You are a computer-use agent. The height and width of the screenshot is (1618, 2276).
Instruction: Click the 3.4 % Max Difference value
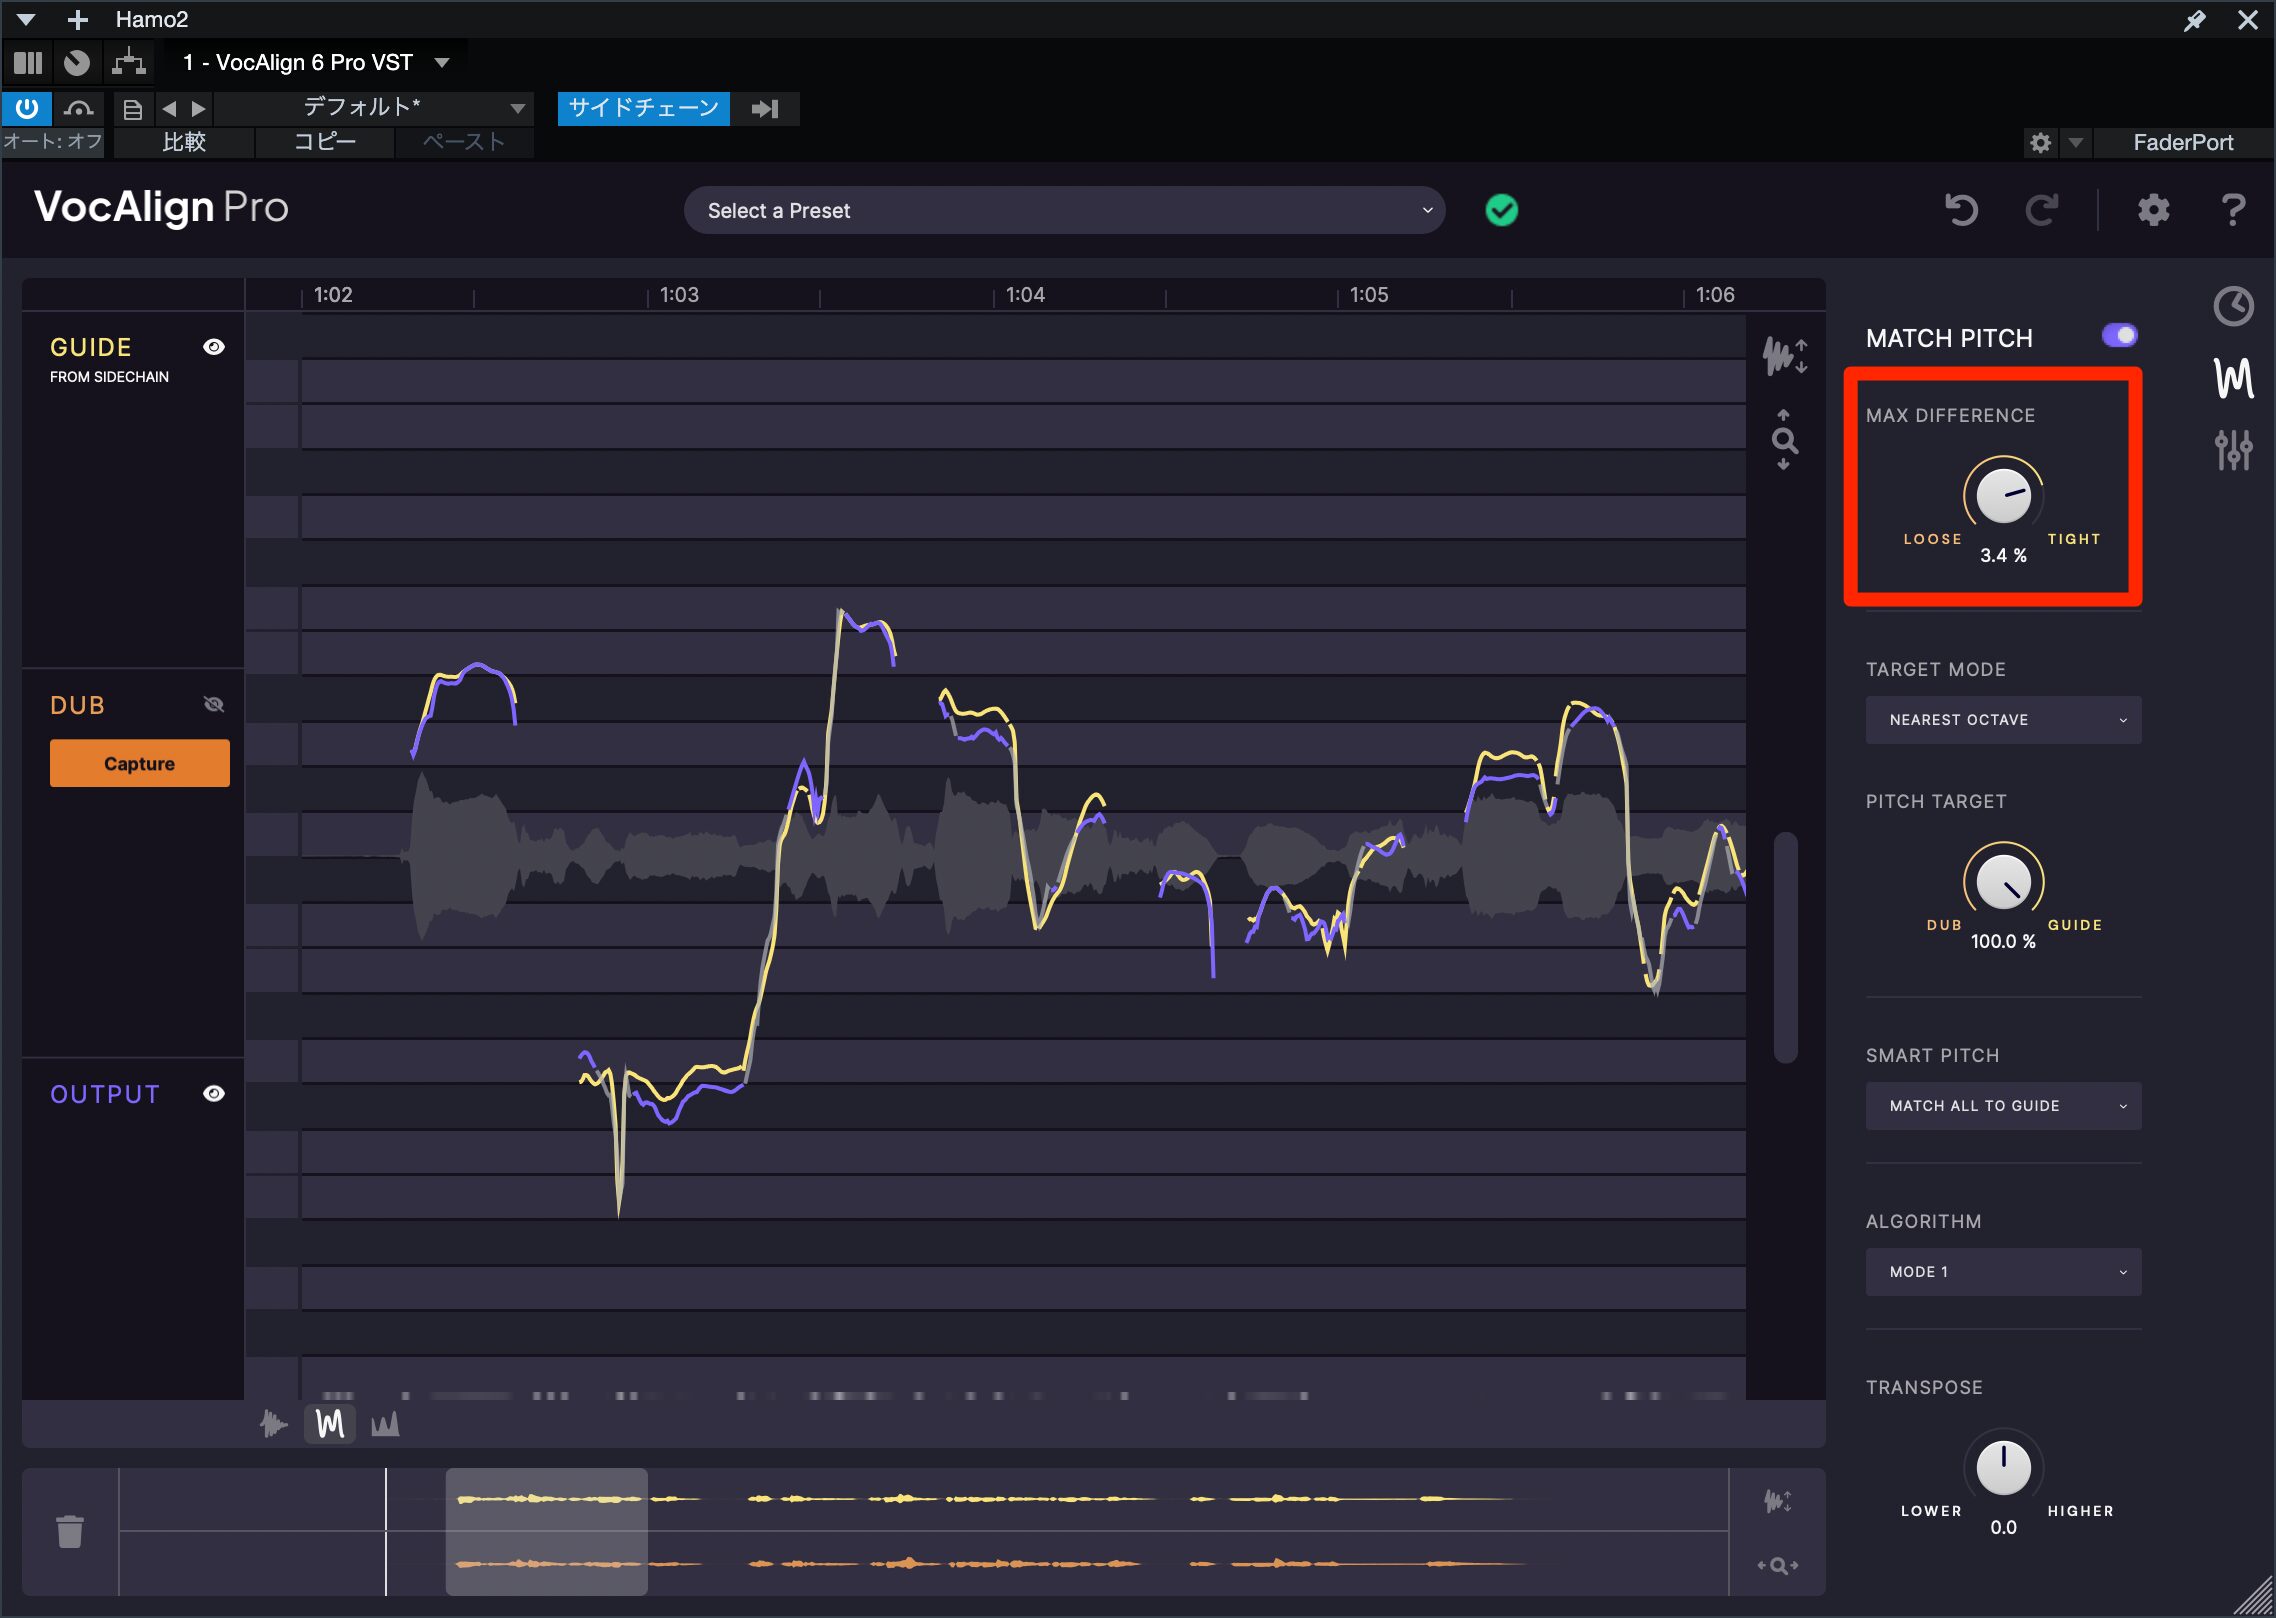[x=2003, y=555]
